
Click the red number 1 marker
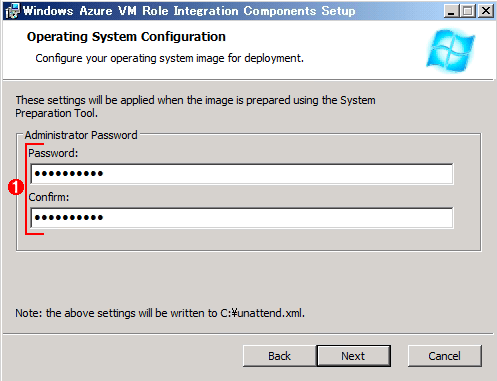16,187
